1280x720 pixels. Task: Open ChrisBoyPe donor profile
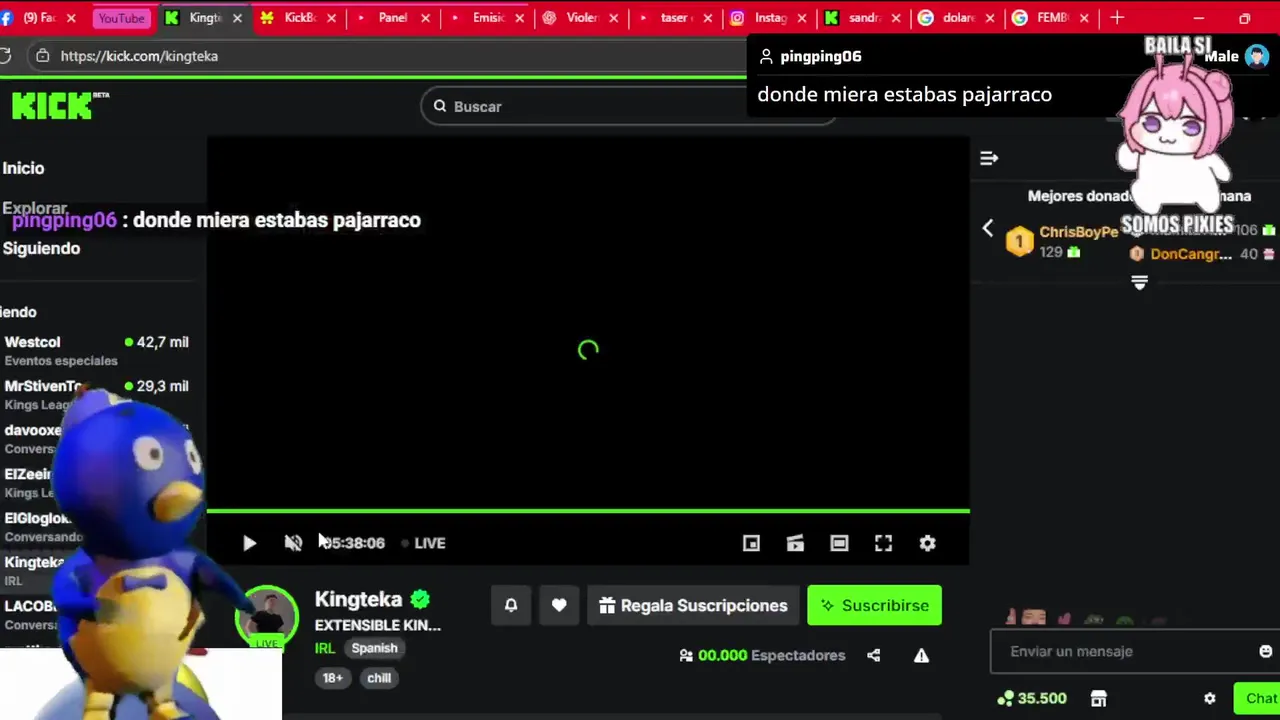[1078, 231]
